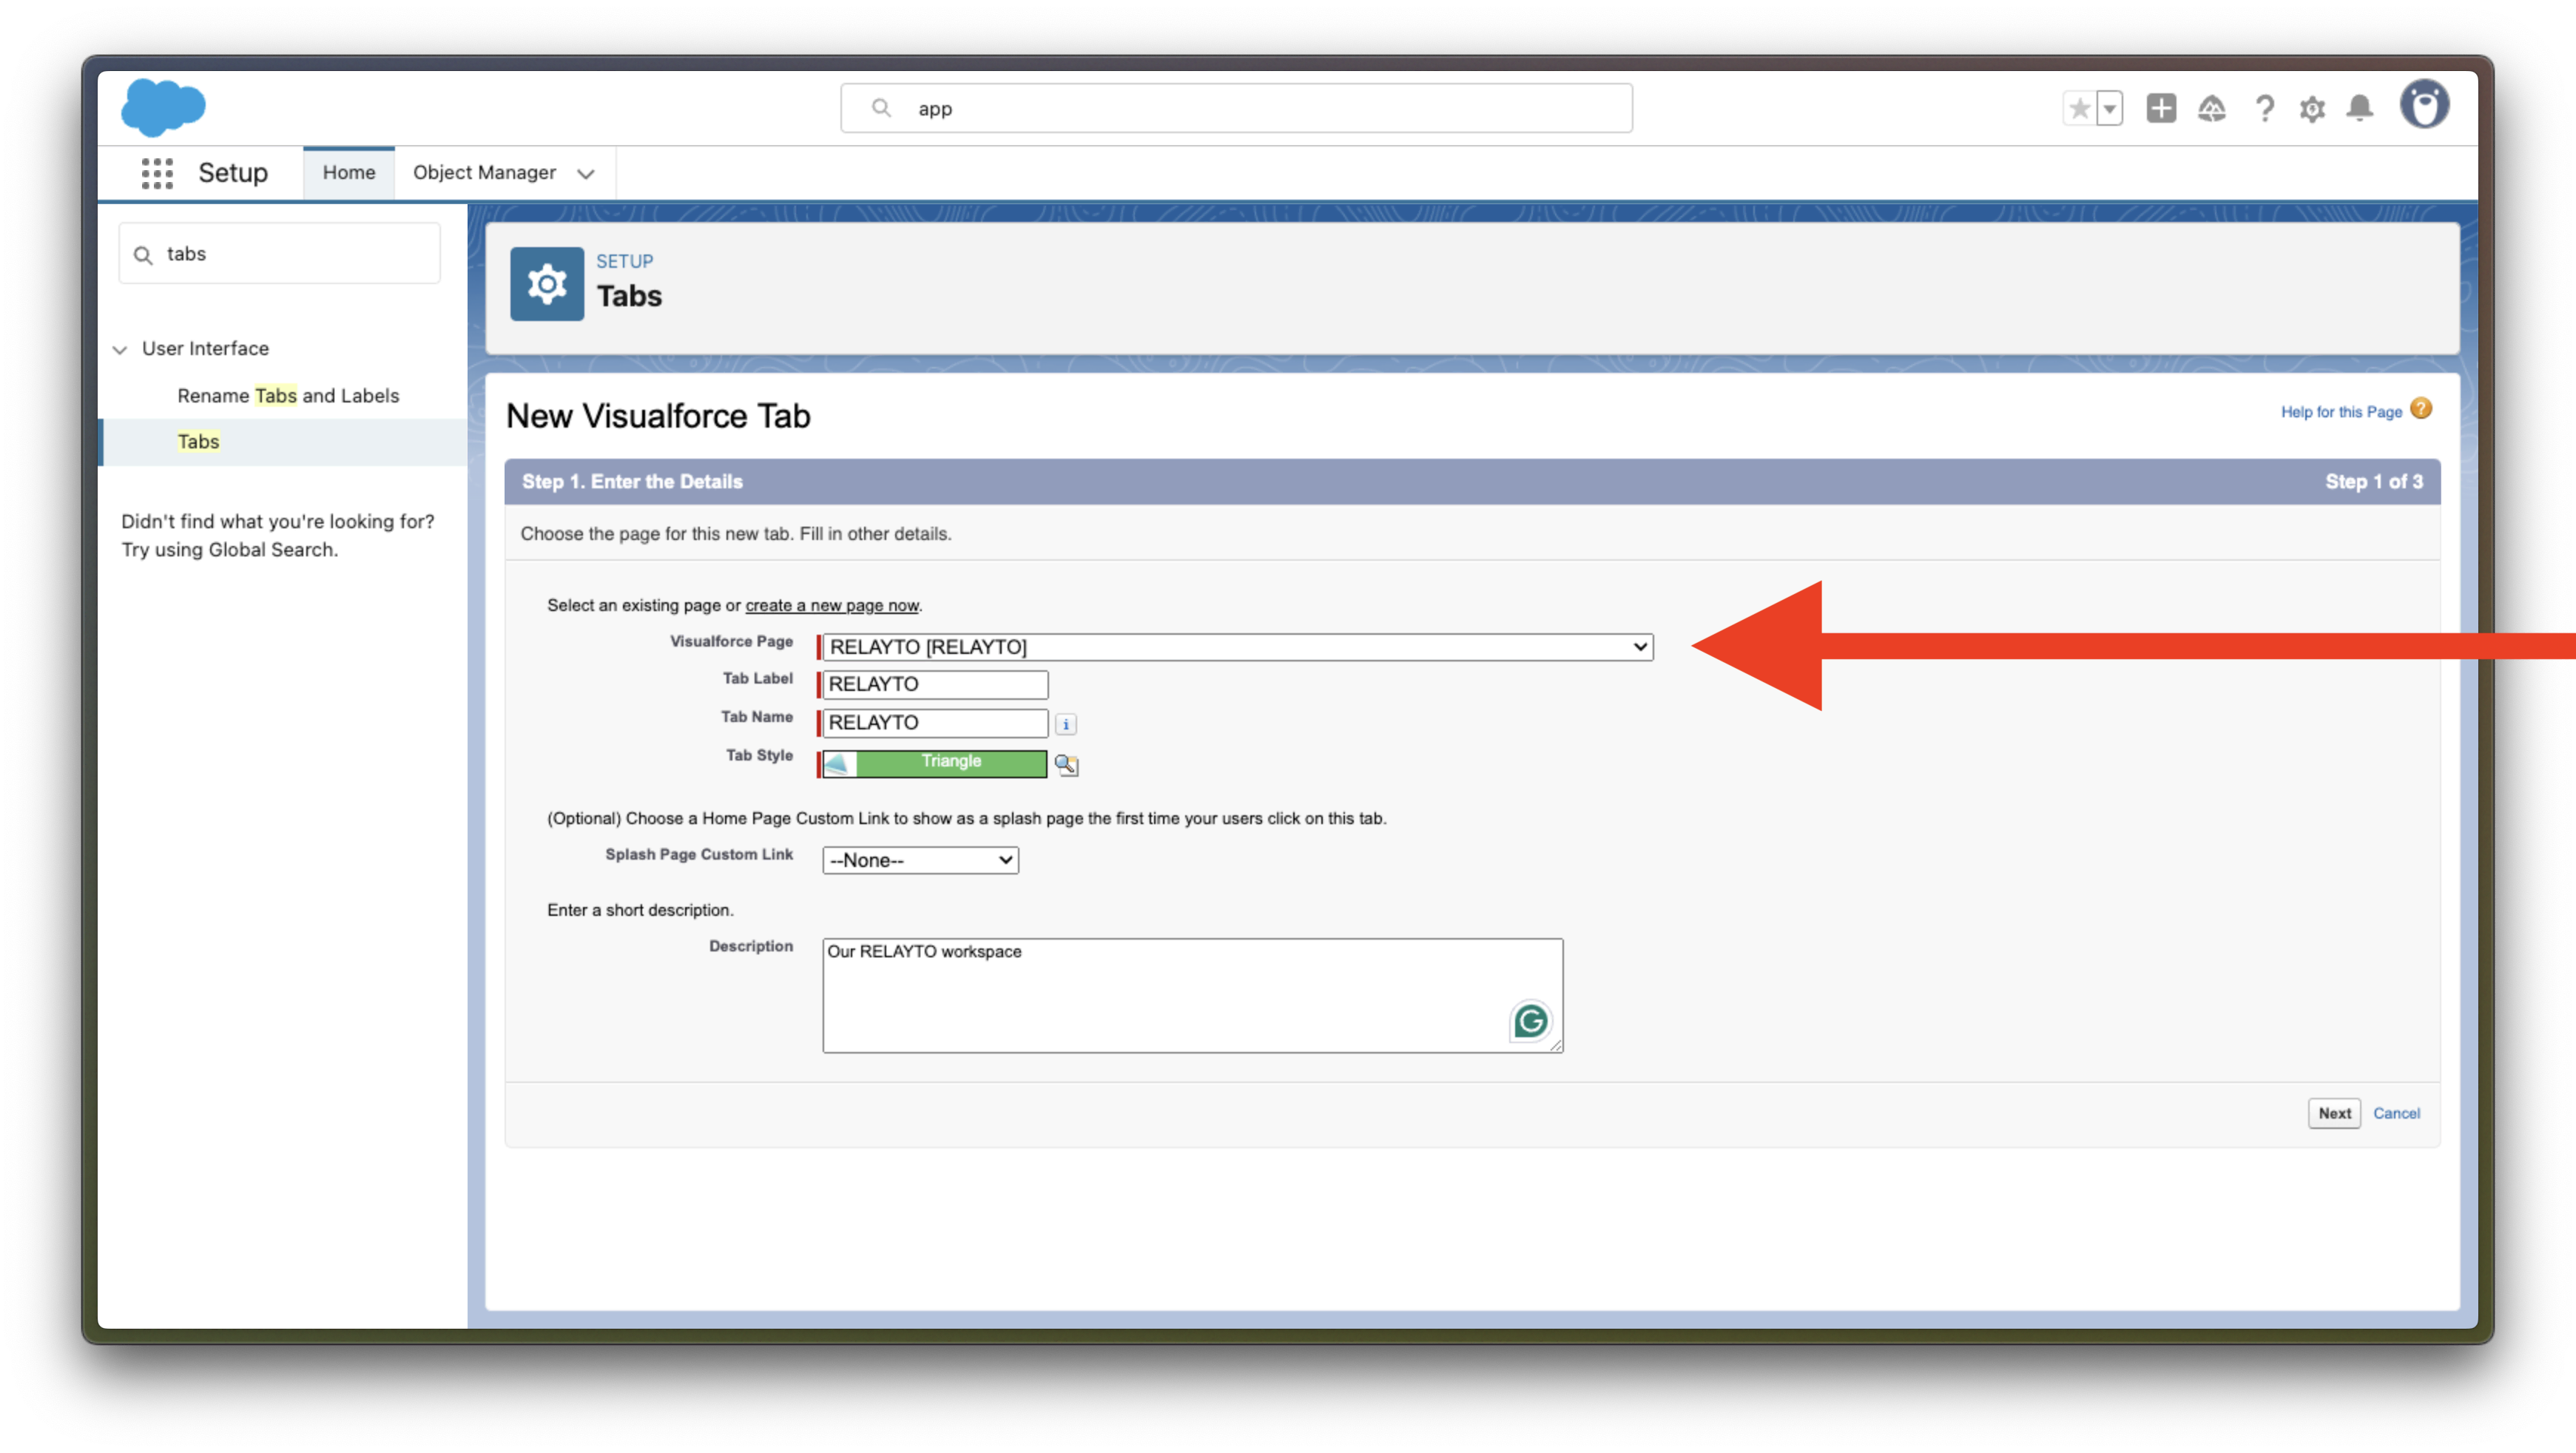Open Tab Style lookup magnifier icon
The height and width of the screenshot is (1453, 2576).
pyautogui.click(x=1066, y=765)
